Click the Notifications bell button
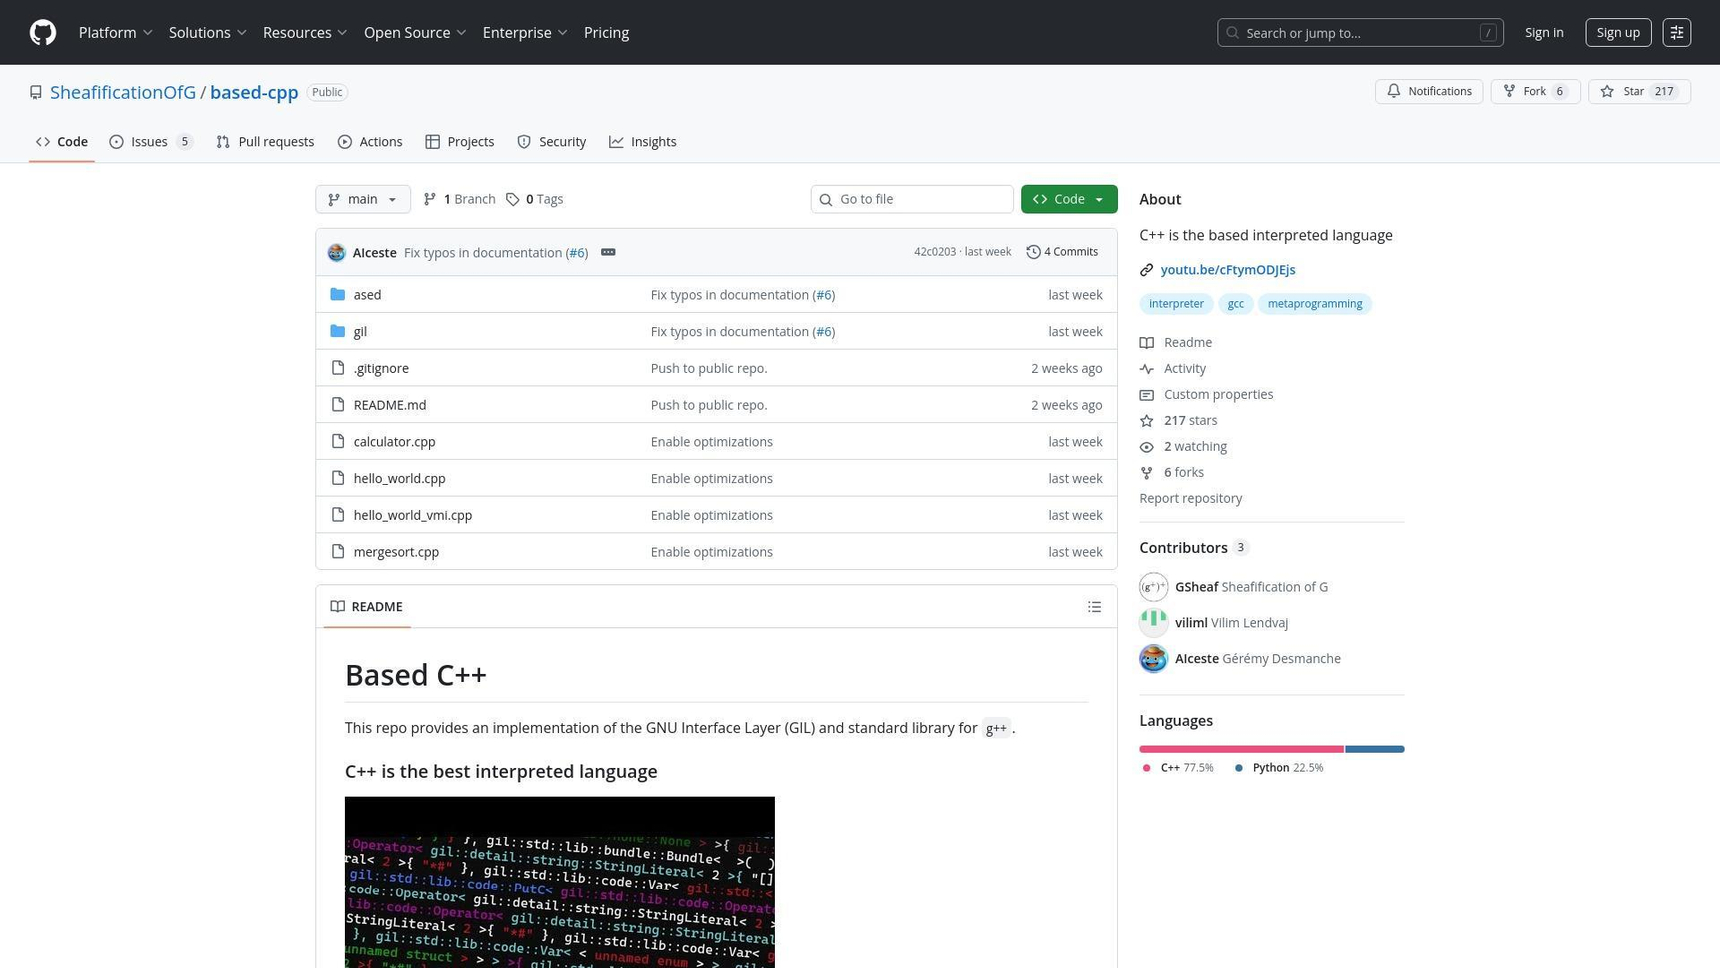1720x968 pixels. point(1429,92)
